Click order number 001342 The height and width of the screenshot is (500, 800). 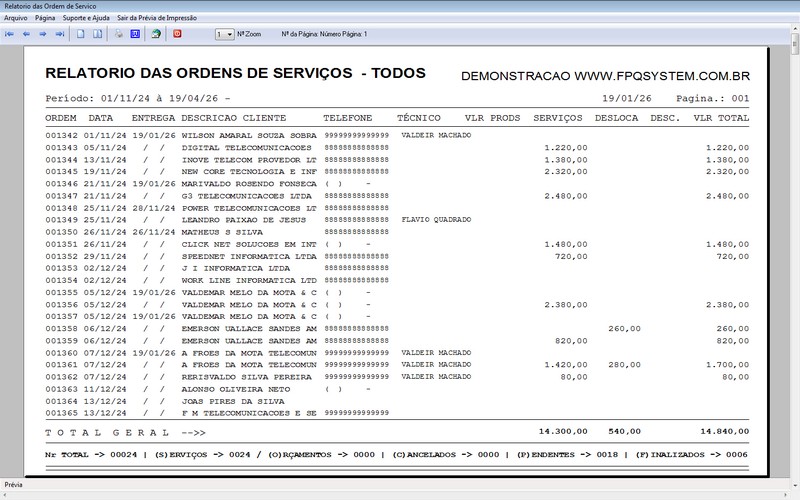tap(61, 136)
